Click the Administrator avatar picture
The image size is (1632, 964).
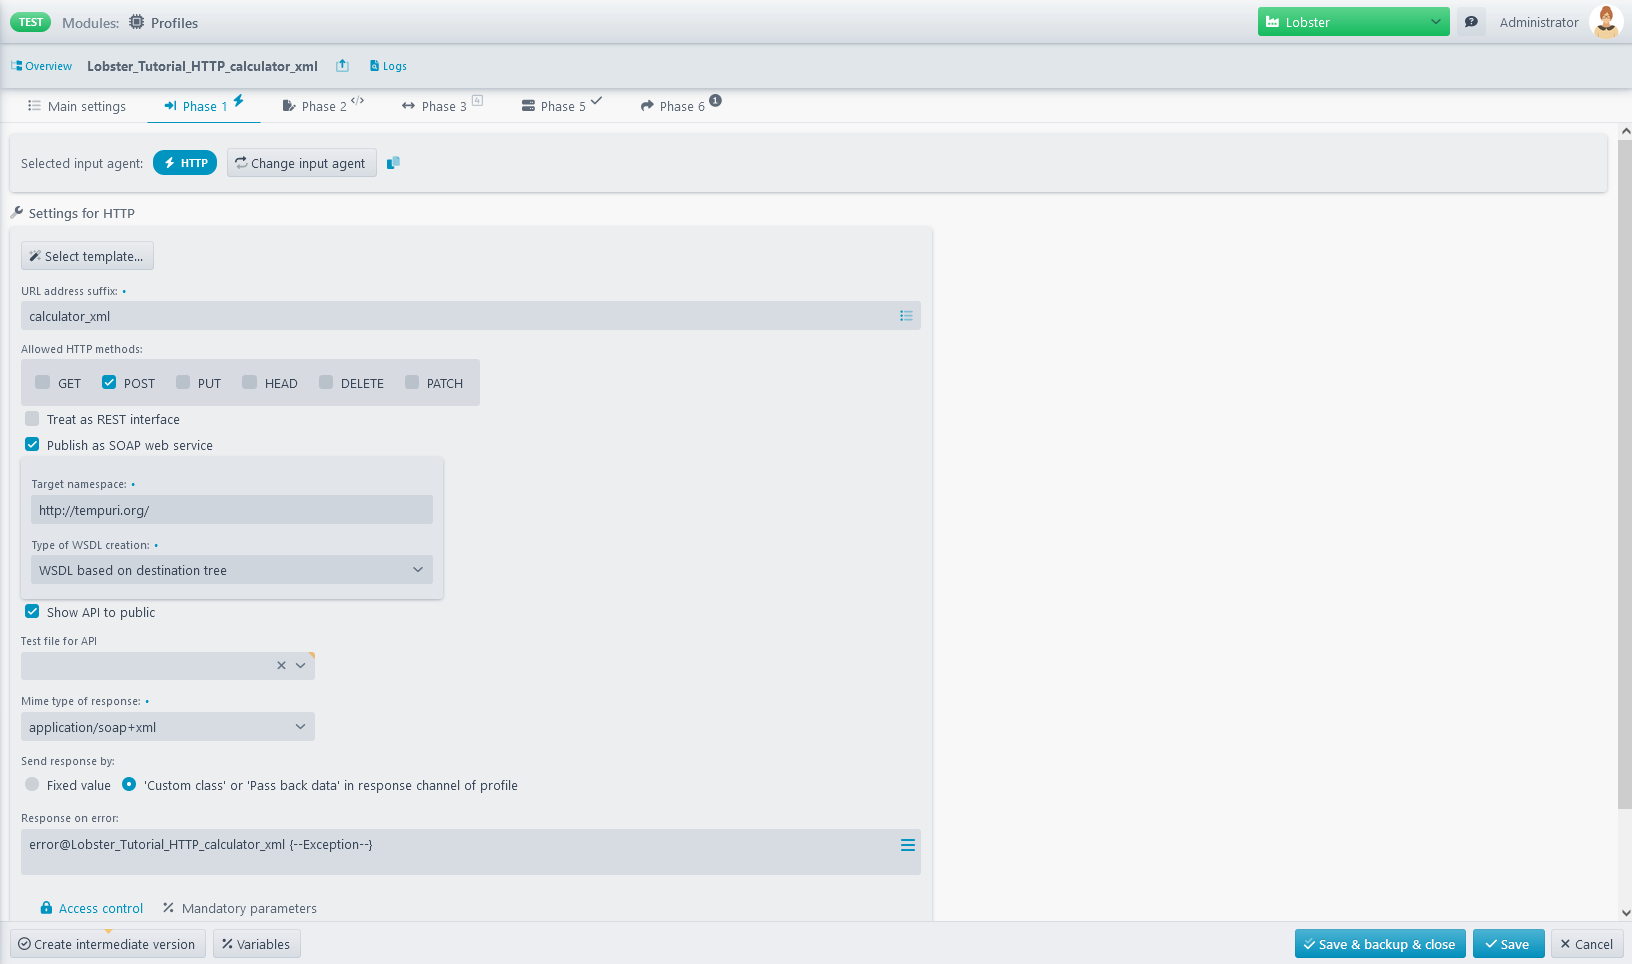point(1606,22)
